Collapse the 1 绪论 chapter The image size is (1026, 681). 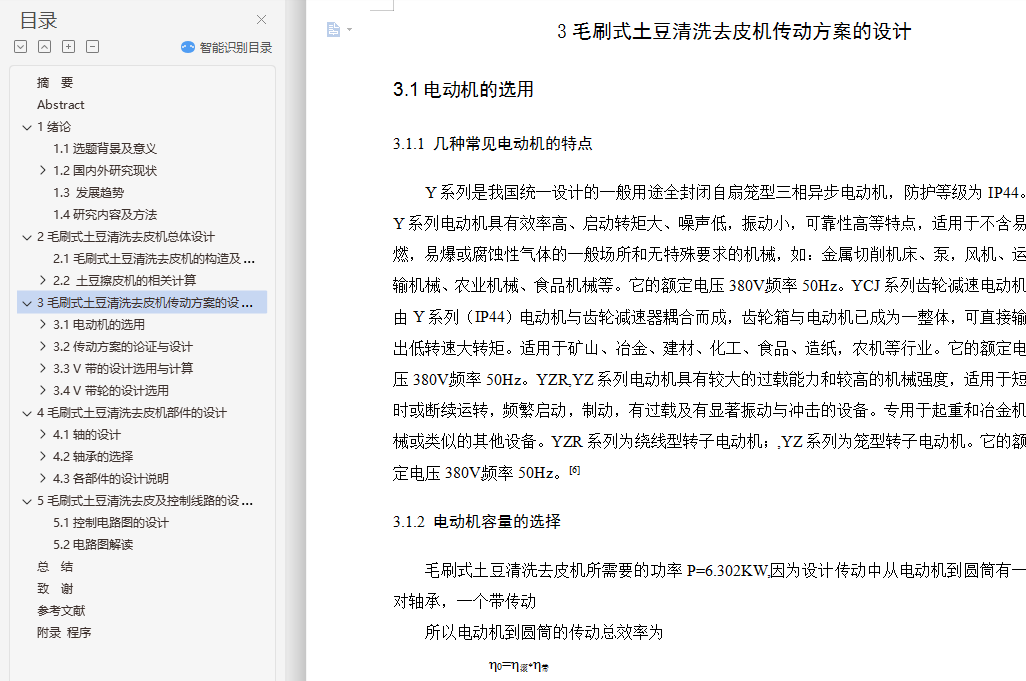tap(27, 127)
